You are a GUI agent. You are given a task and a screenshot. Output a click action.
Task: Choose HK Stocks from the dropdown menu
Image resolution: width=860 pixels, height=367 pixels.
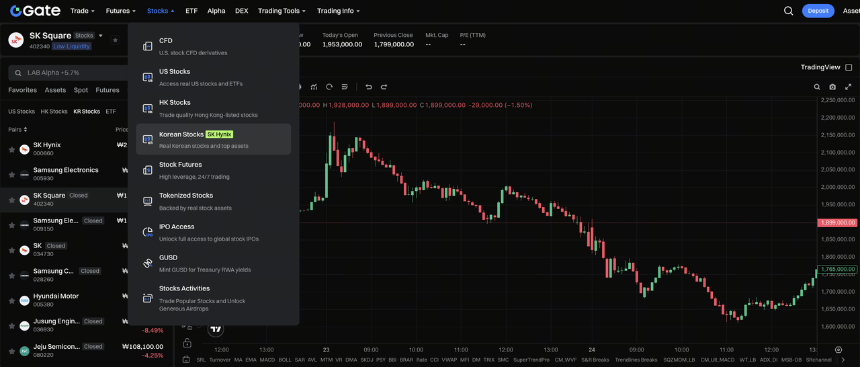213,108
